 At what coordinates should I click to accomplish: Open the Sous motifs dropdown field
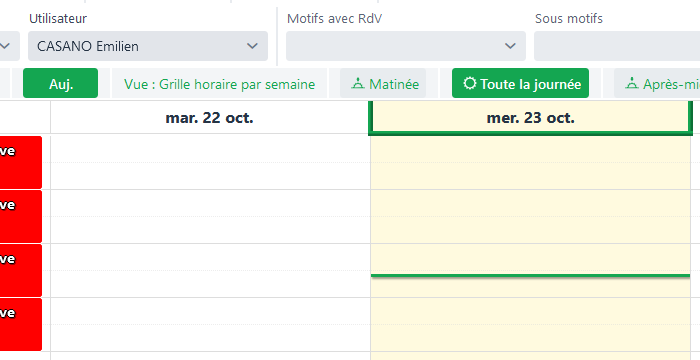[x=617, y=46]
